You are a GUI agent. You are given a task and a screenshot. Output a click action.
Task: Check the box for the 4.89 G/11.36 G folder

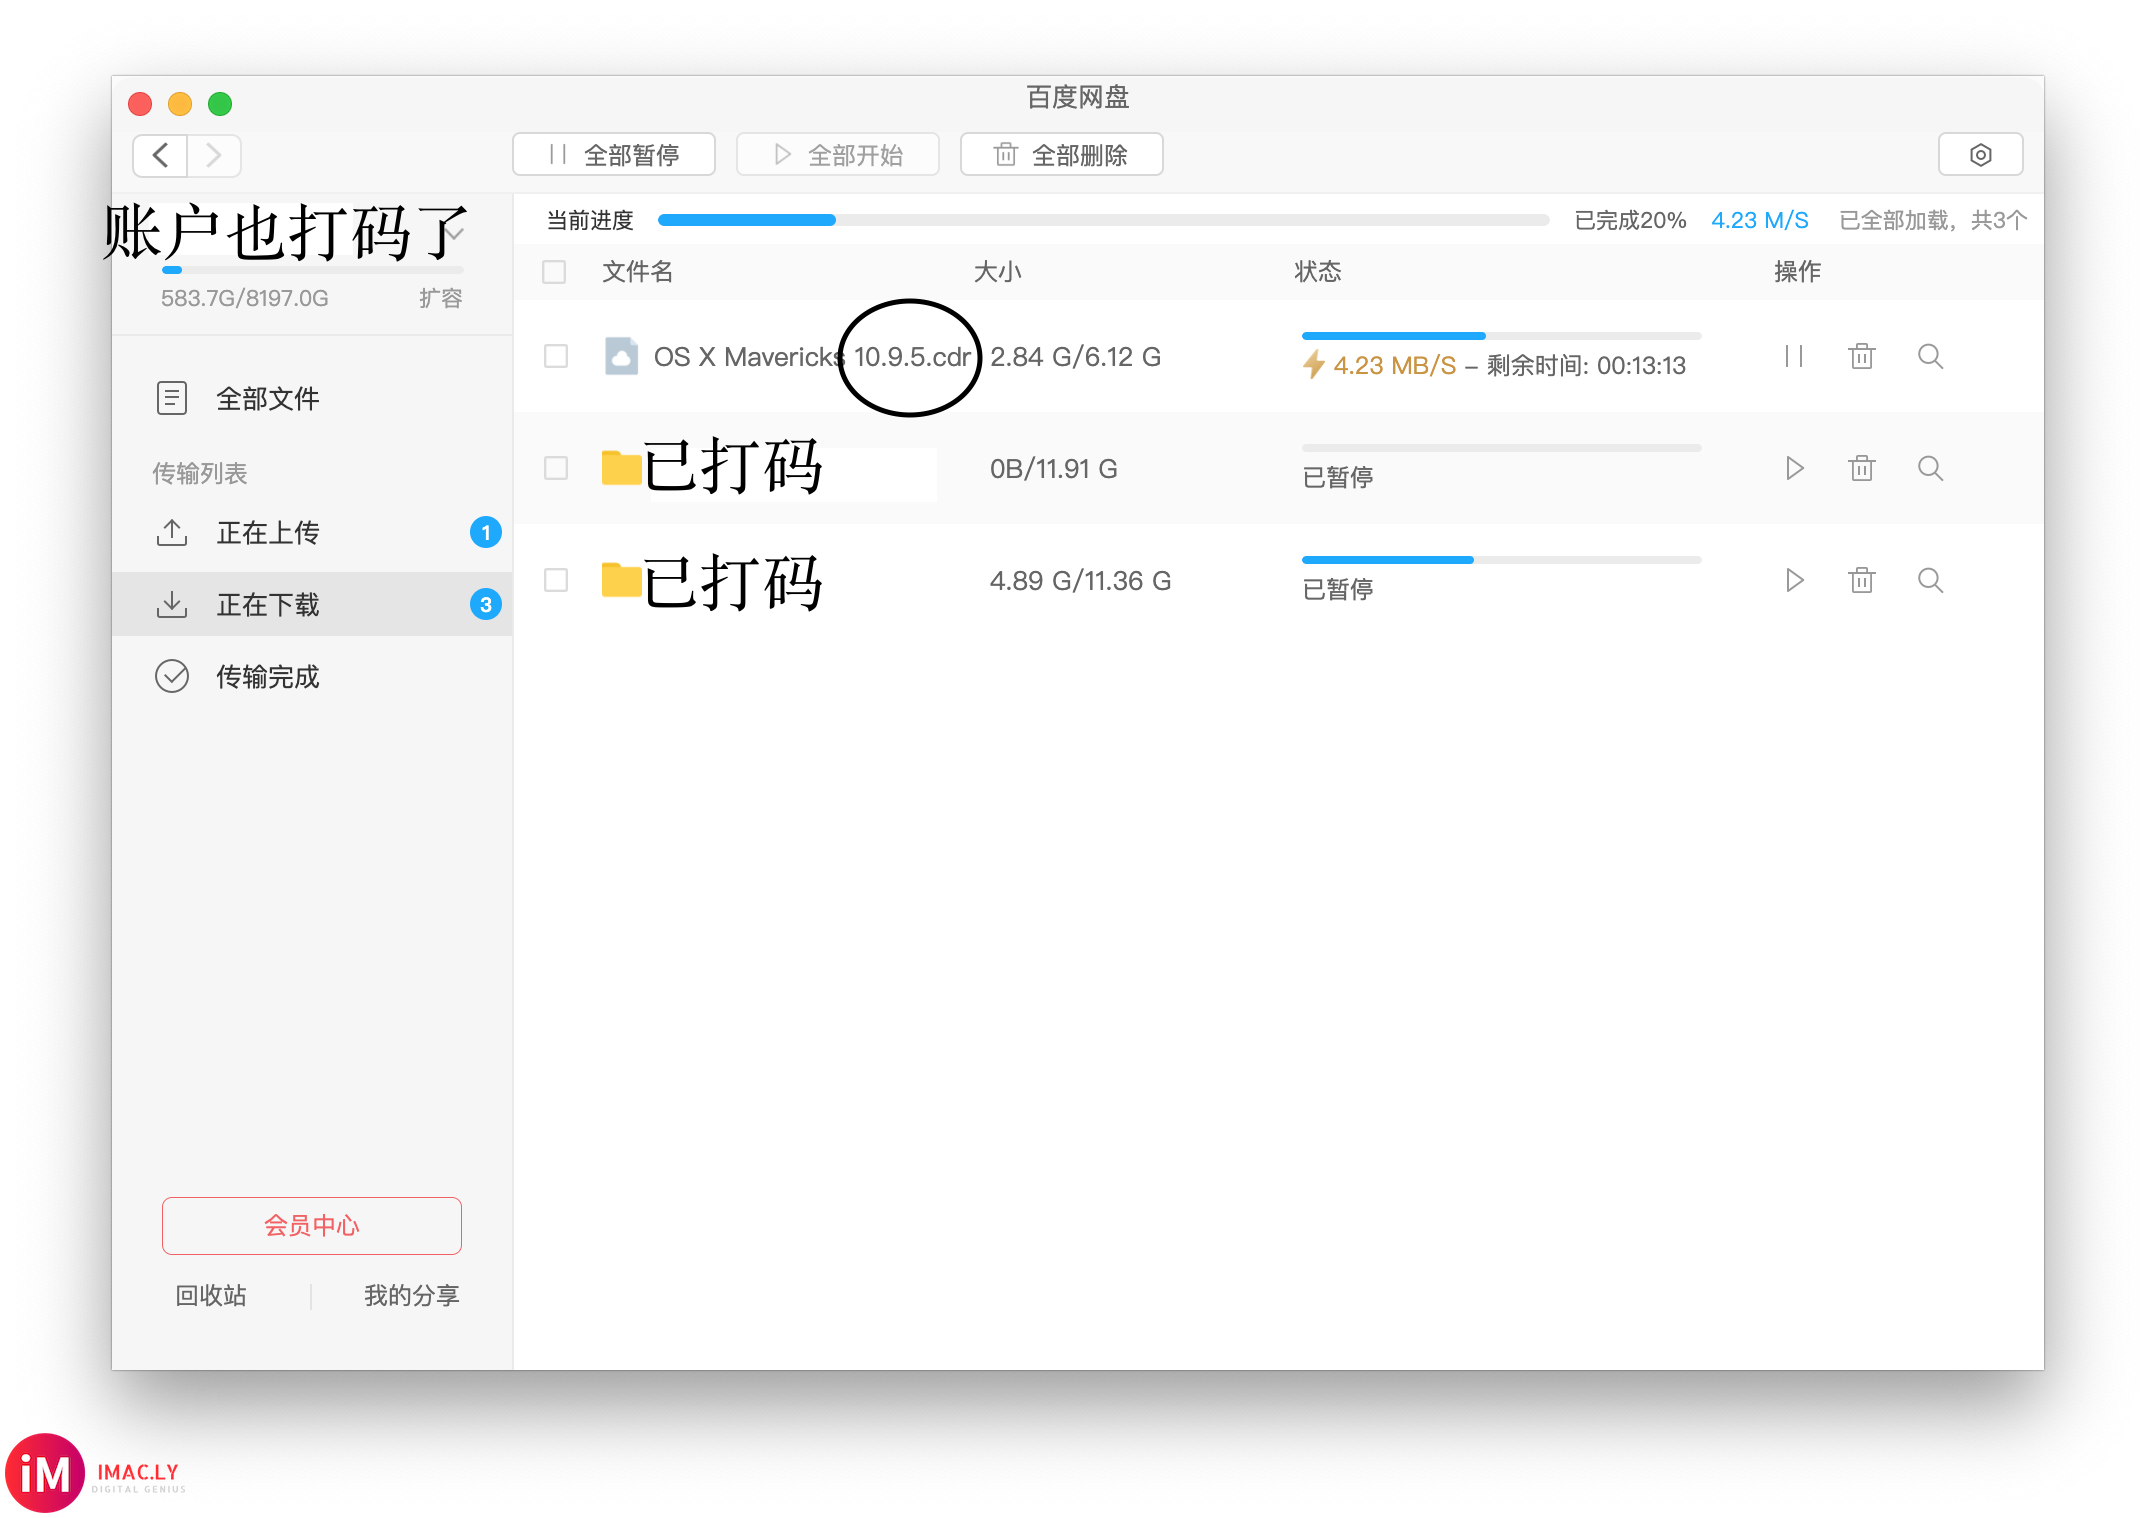coord(556,580)
